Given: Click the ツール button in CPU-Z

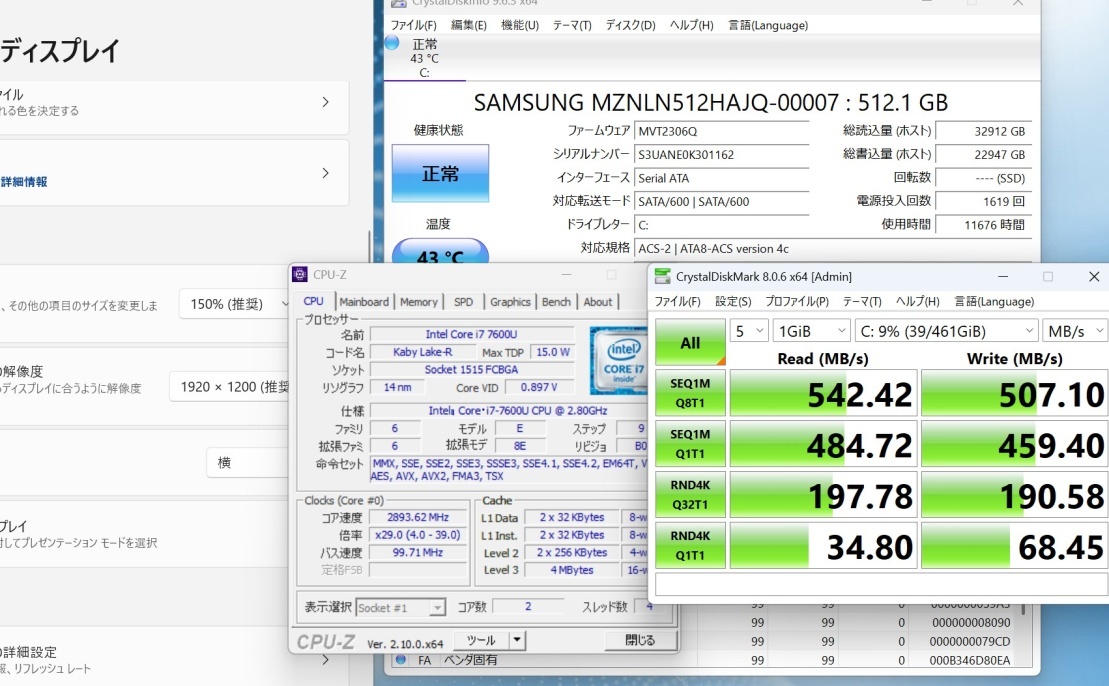Looking at the screenshot, I should pyautogui.click(x=481, y=640).
